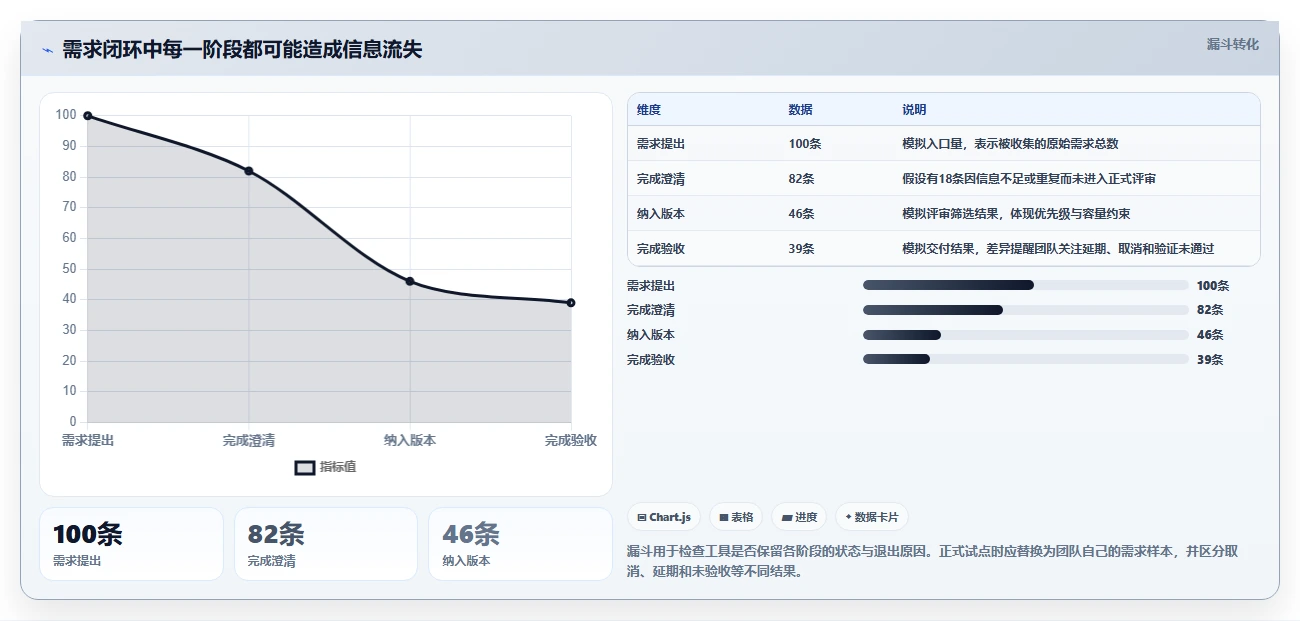This screenshot has width=1300, height=621.
Task: Click the 82条 value beside progress bar
Action: pos(1210,310)
